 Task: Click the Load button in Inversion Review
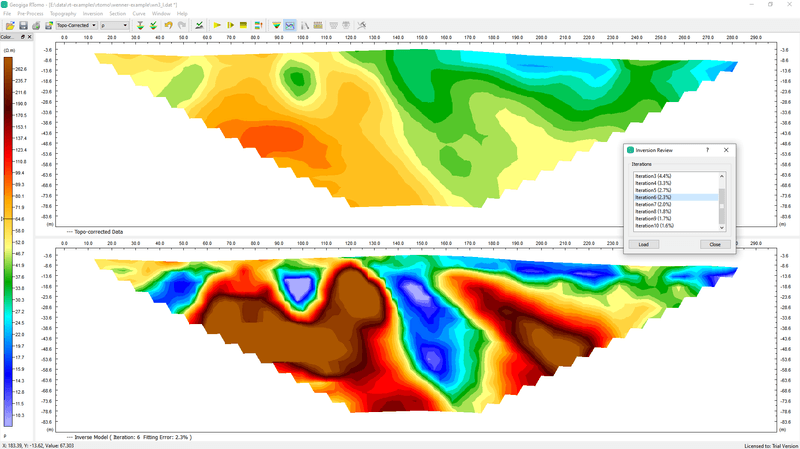pos(643,244)
